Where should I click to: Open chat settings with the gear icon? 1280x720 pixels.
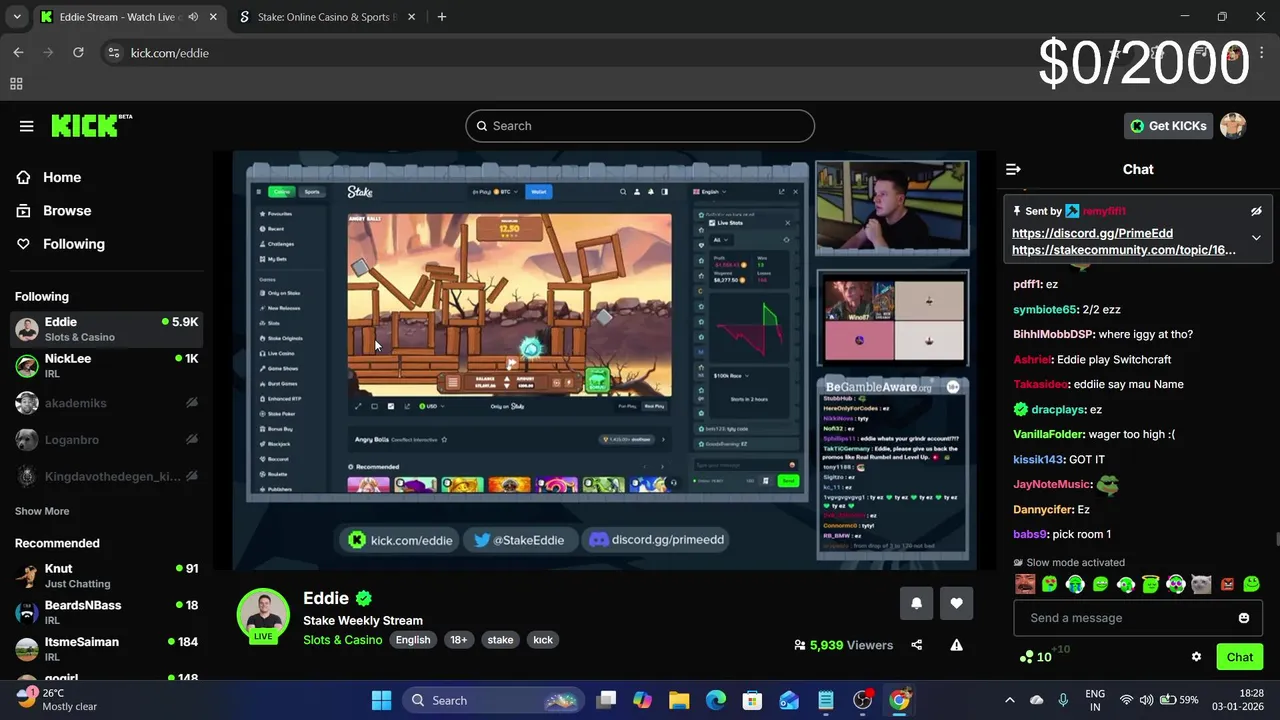[1196, 657]
